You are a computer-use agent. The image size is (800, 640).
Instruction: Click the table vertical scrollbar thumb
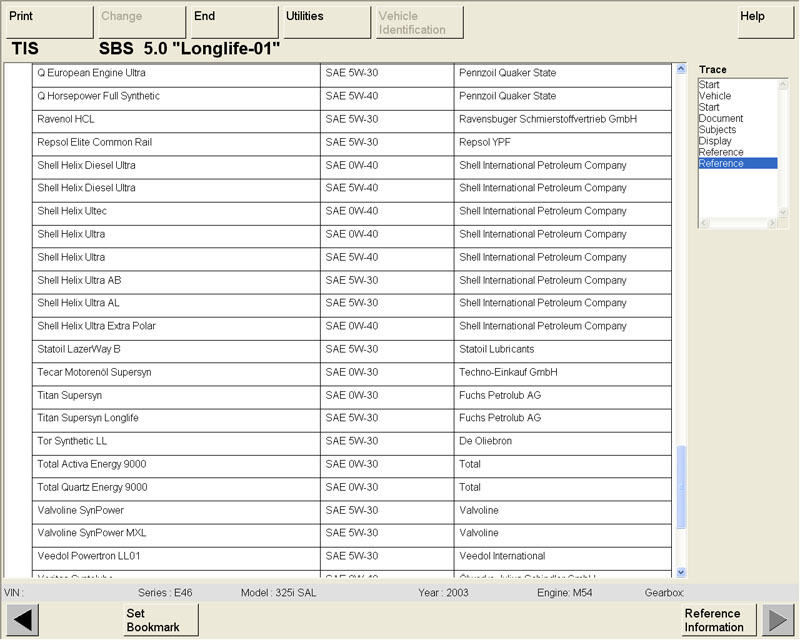click(x=681, y=487)
